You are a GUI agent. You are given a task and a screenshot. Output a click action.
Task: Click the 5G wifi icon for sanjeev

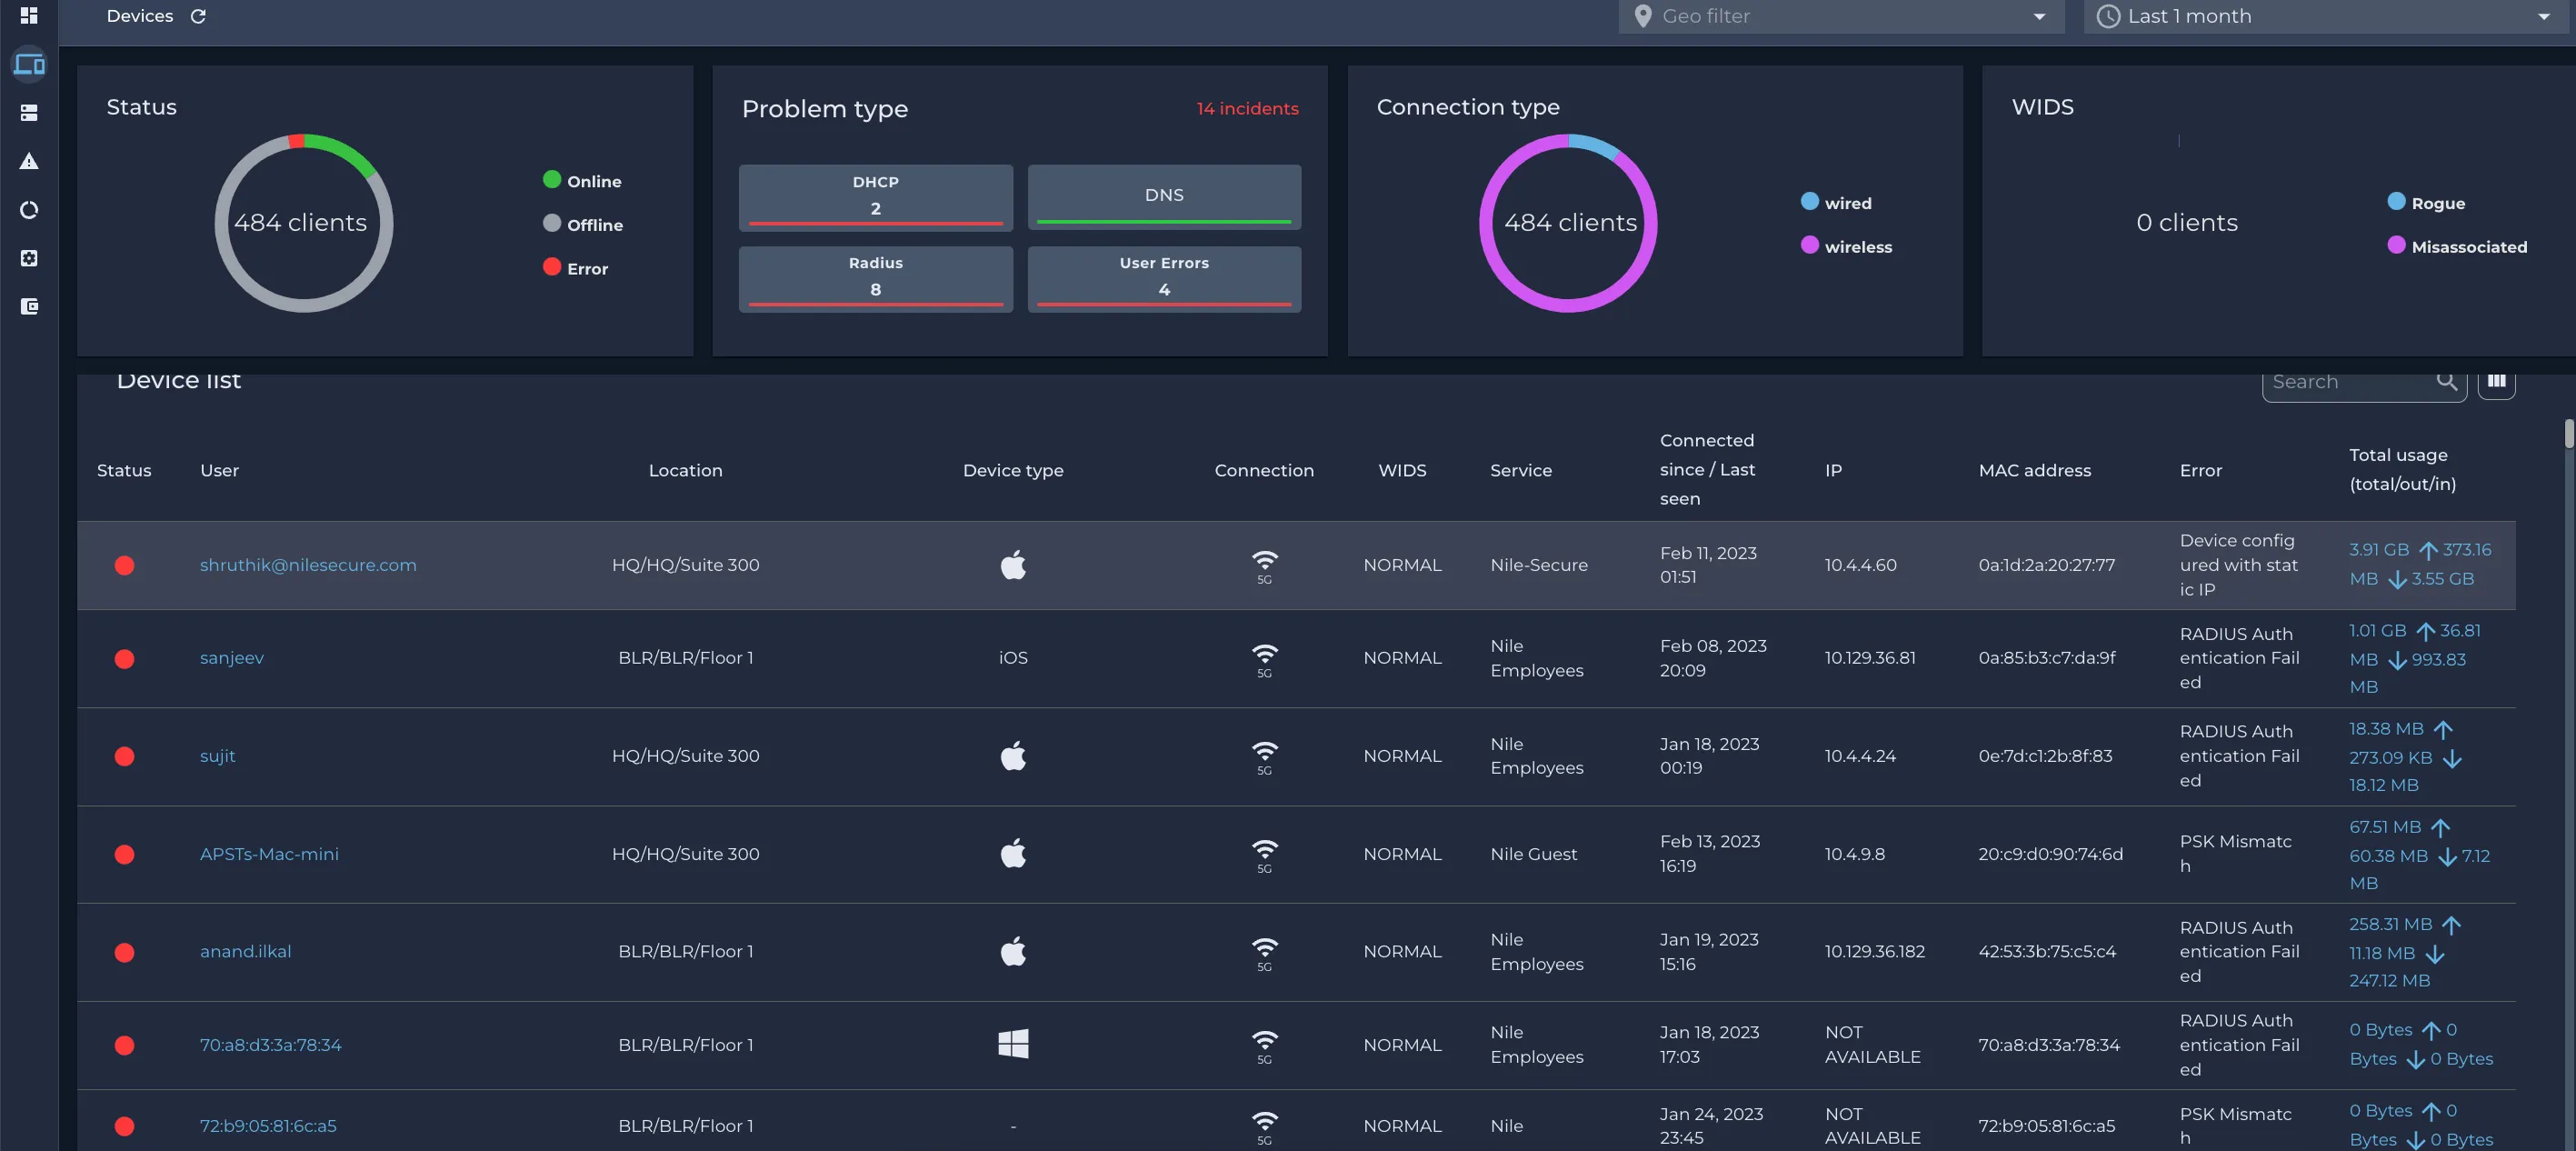(1264, 660)
